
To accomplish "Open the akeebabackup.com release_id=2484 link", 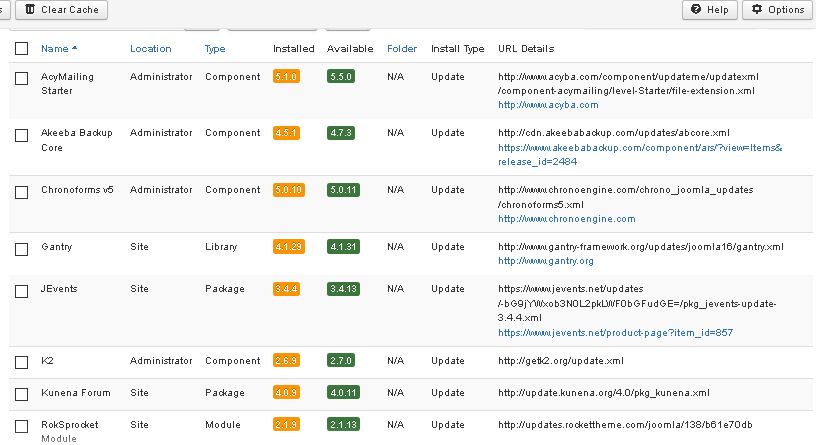I will (x=640, y=155).
